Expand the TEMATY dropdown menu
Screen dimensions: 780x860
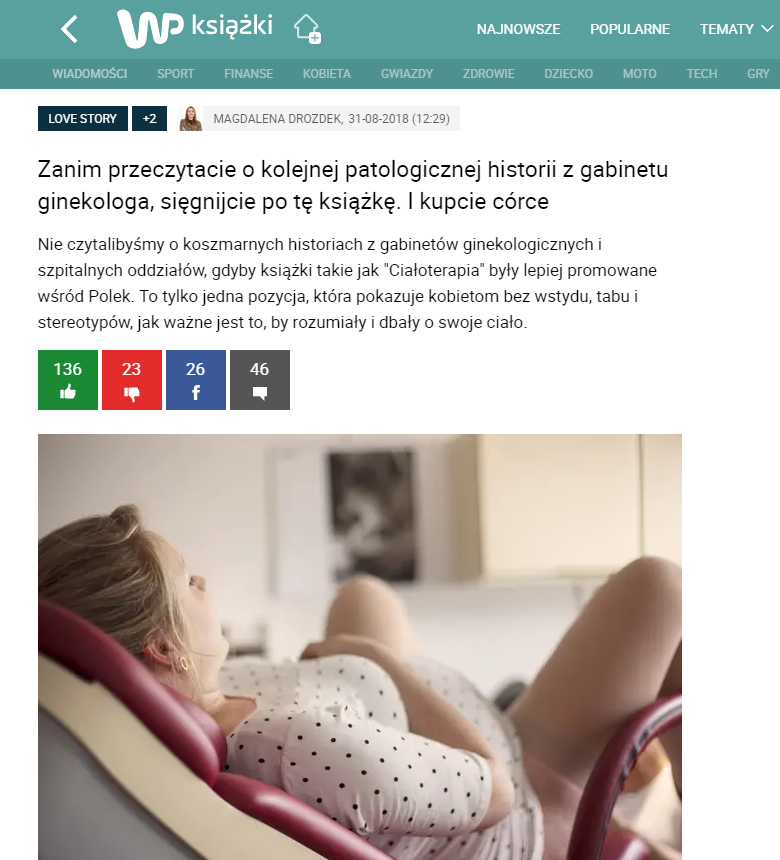tap(736, 29)
